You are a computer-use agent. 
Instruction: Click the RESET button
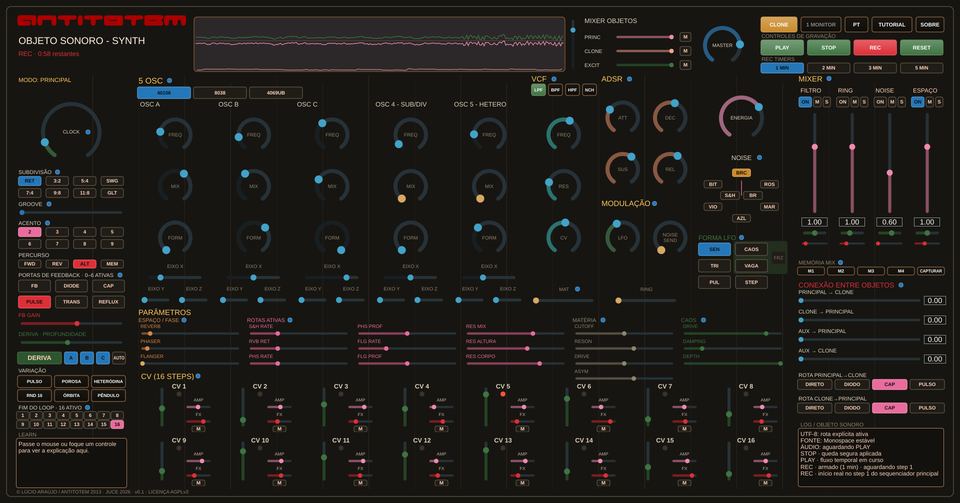coord(921,47)
